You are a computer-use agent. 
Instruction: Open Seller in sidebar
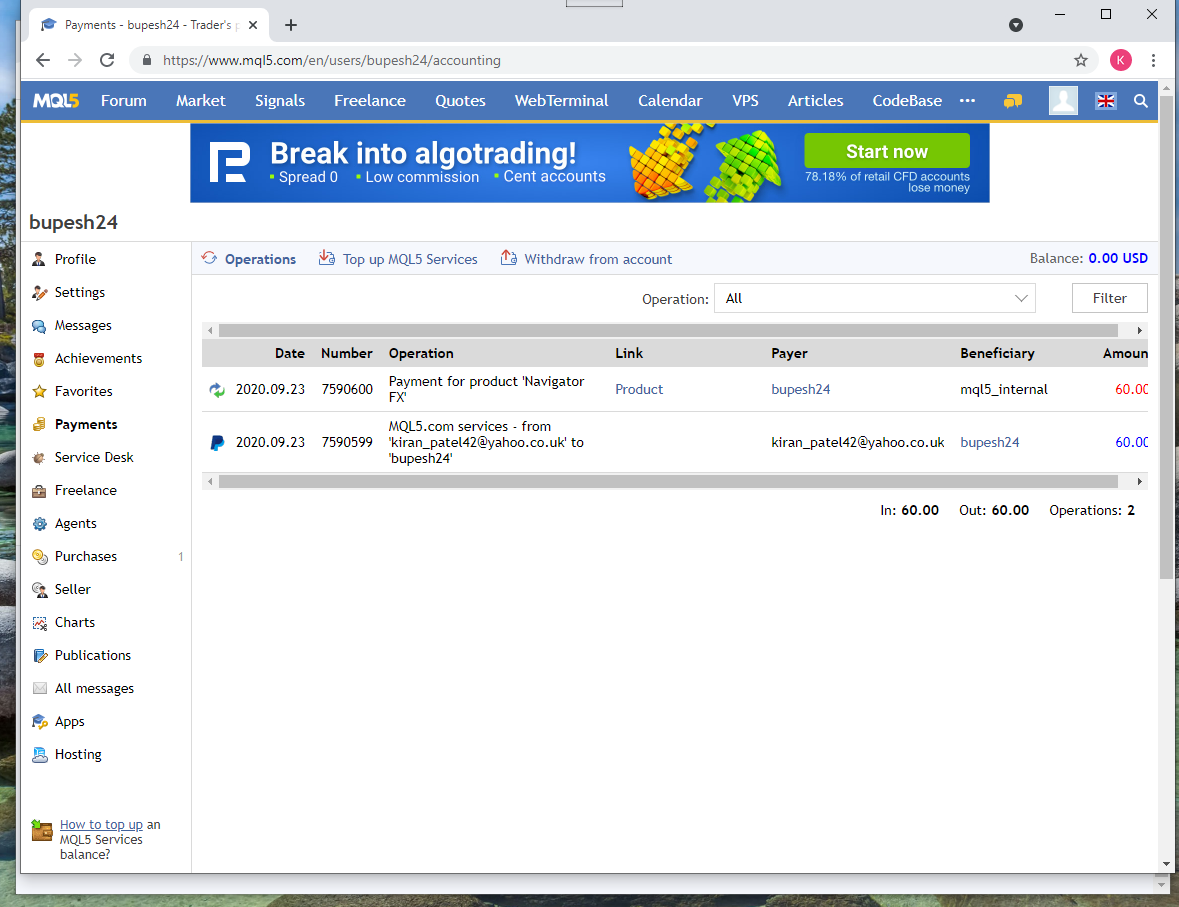click(x=72, y=590)
